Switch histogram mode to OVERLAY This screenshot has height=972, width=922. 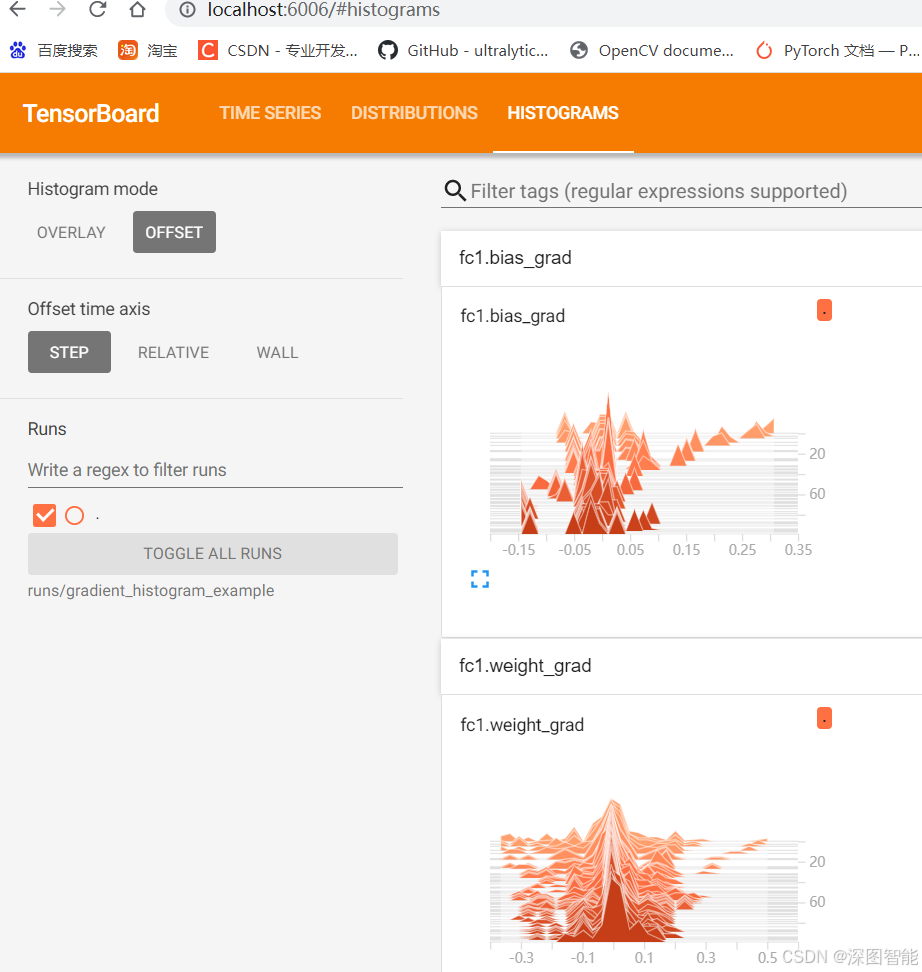click(x=71, y=232)
